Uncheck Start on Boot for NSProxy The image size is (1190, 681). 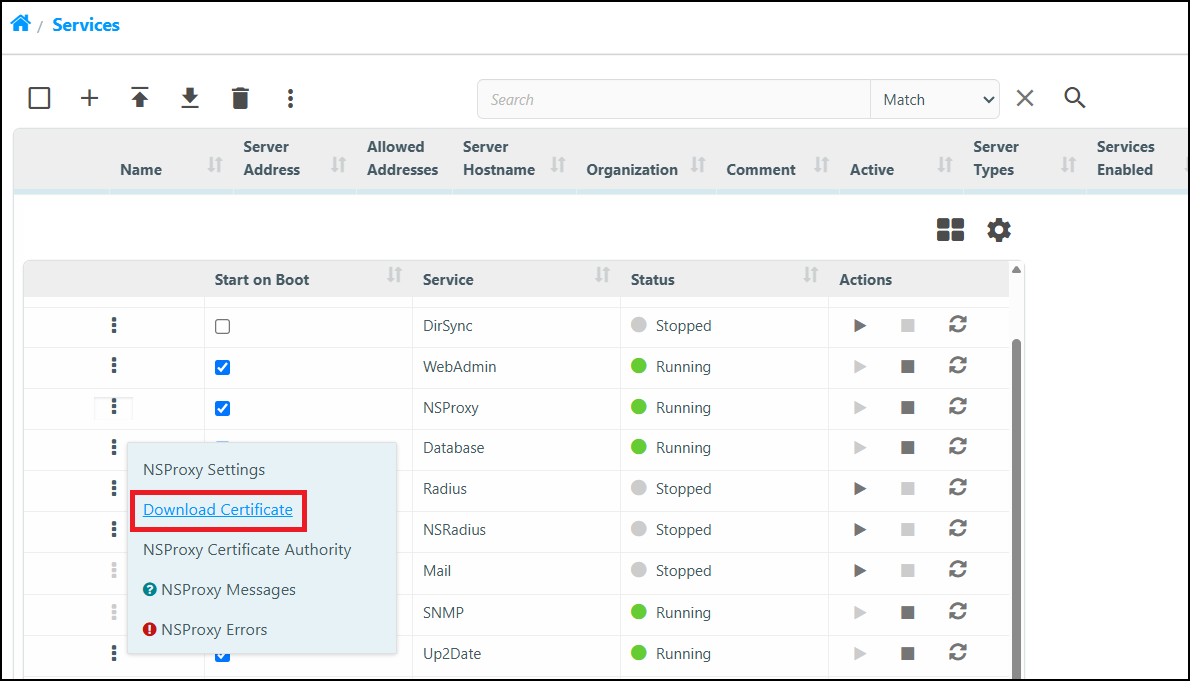pos(222,408)
